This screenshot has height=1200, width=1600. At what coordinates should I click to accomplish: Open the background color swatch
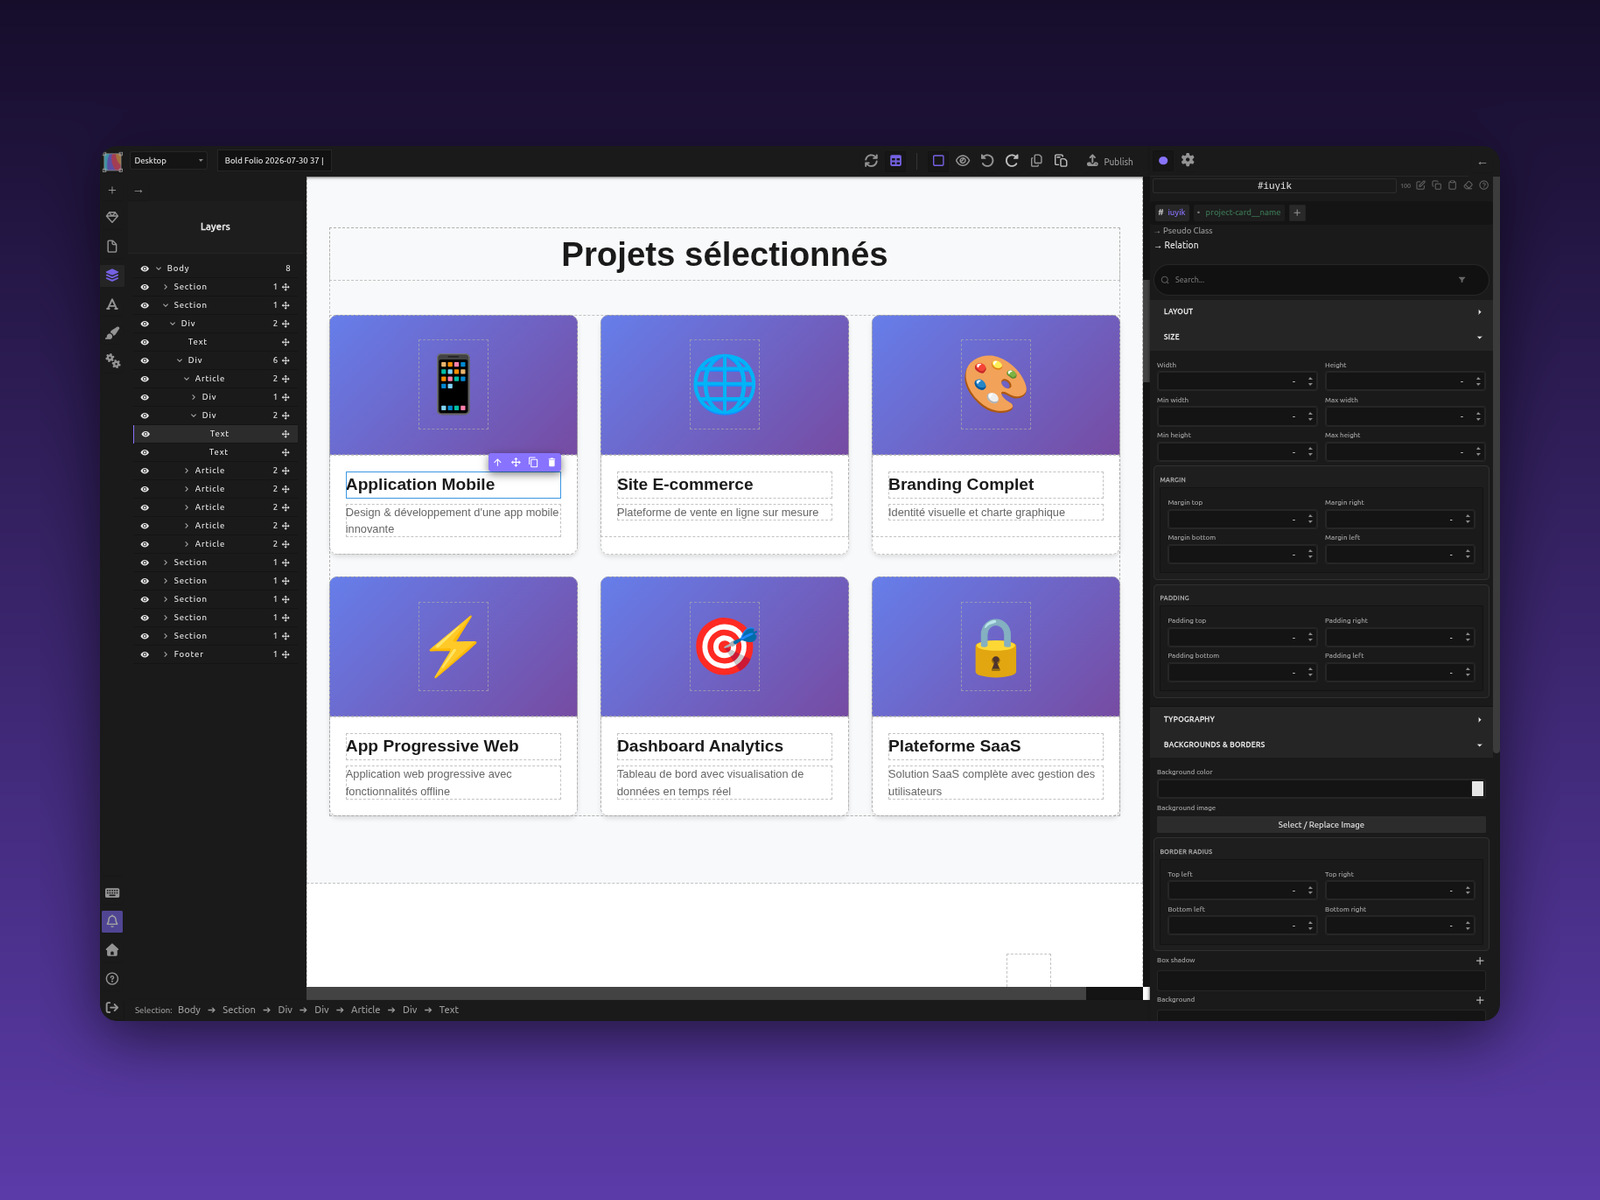1477,789
